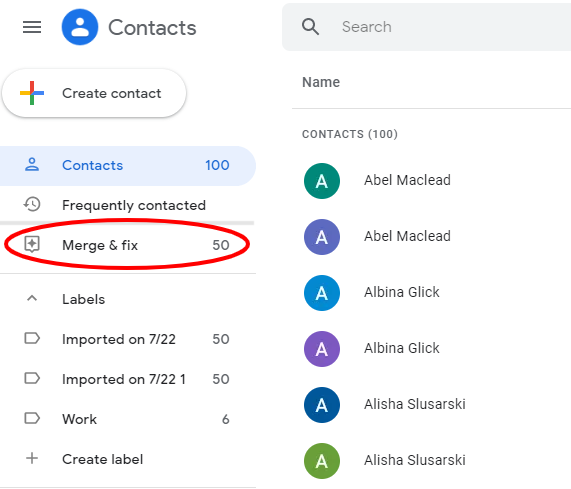Click the search magnifier icon
Image resolution: width=571 pixels, height=489 pixels.
(x=310, y=27)
